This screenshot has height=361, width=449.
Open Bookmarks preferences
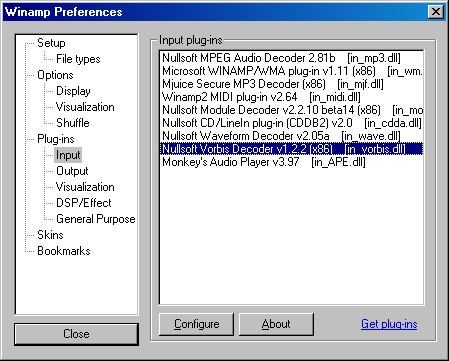(x=64, y=251)
